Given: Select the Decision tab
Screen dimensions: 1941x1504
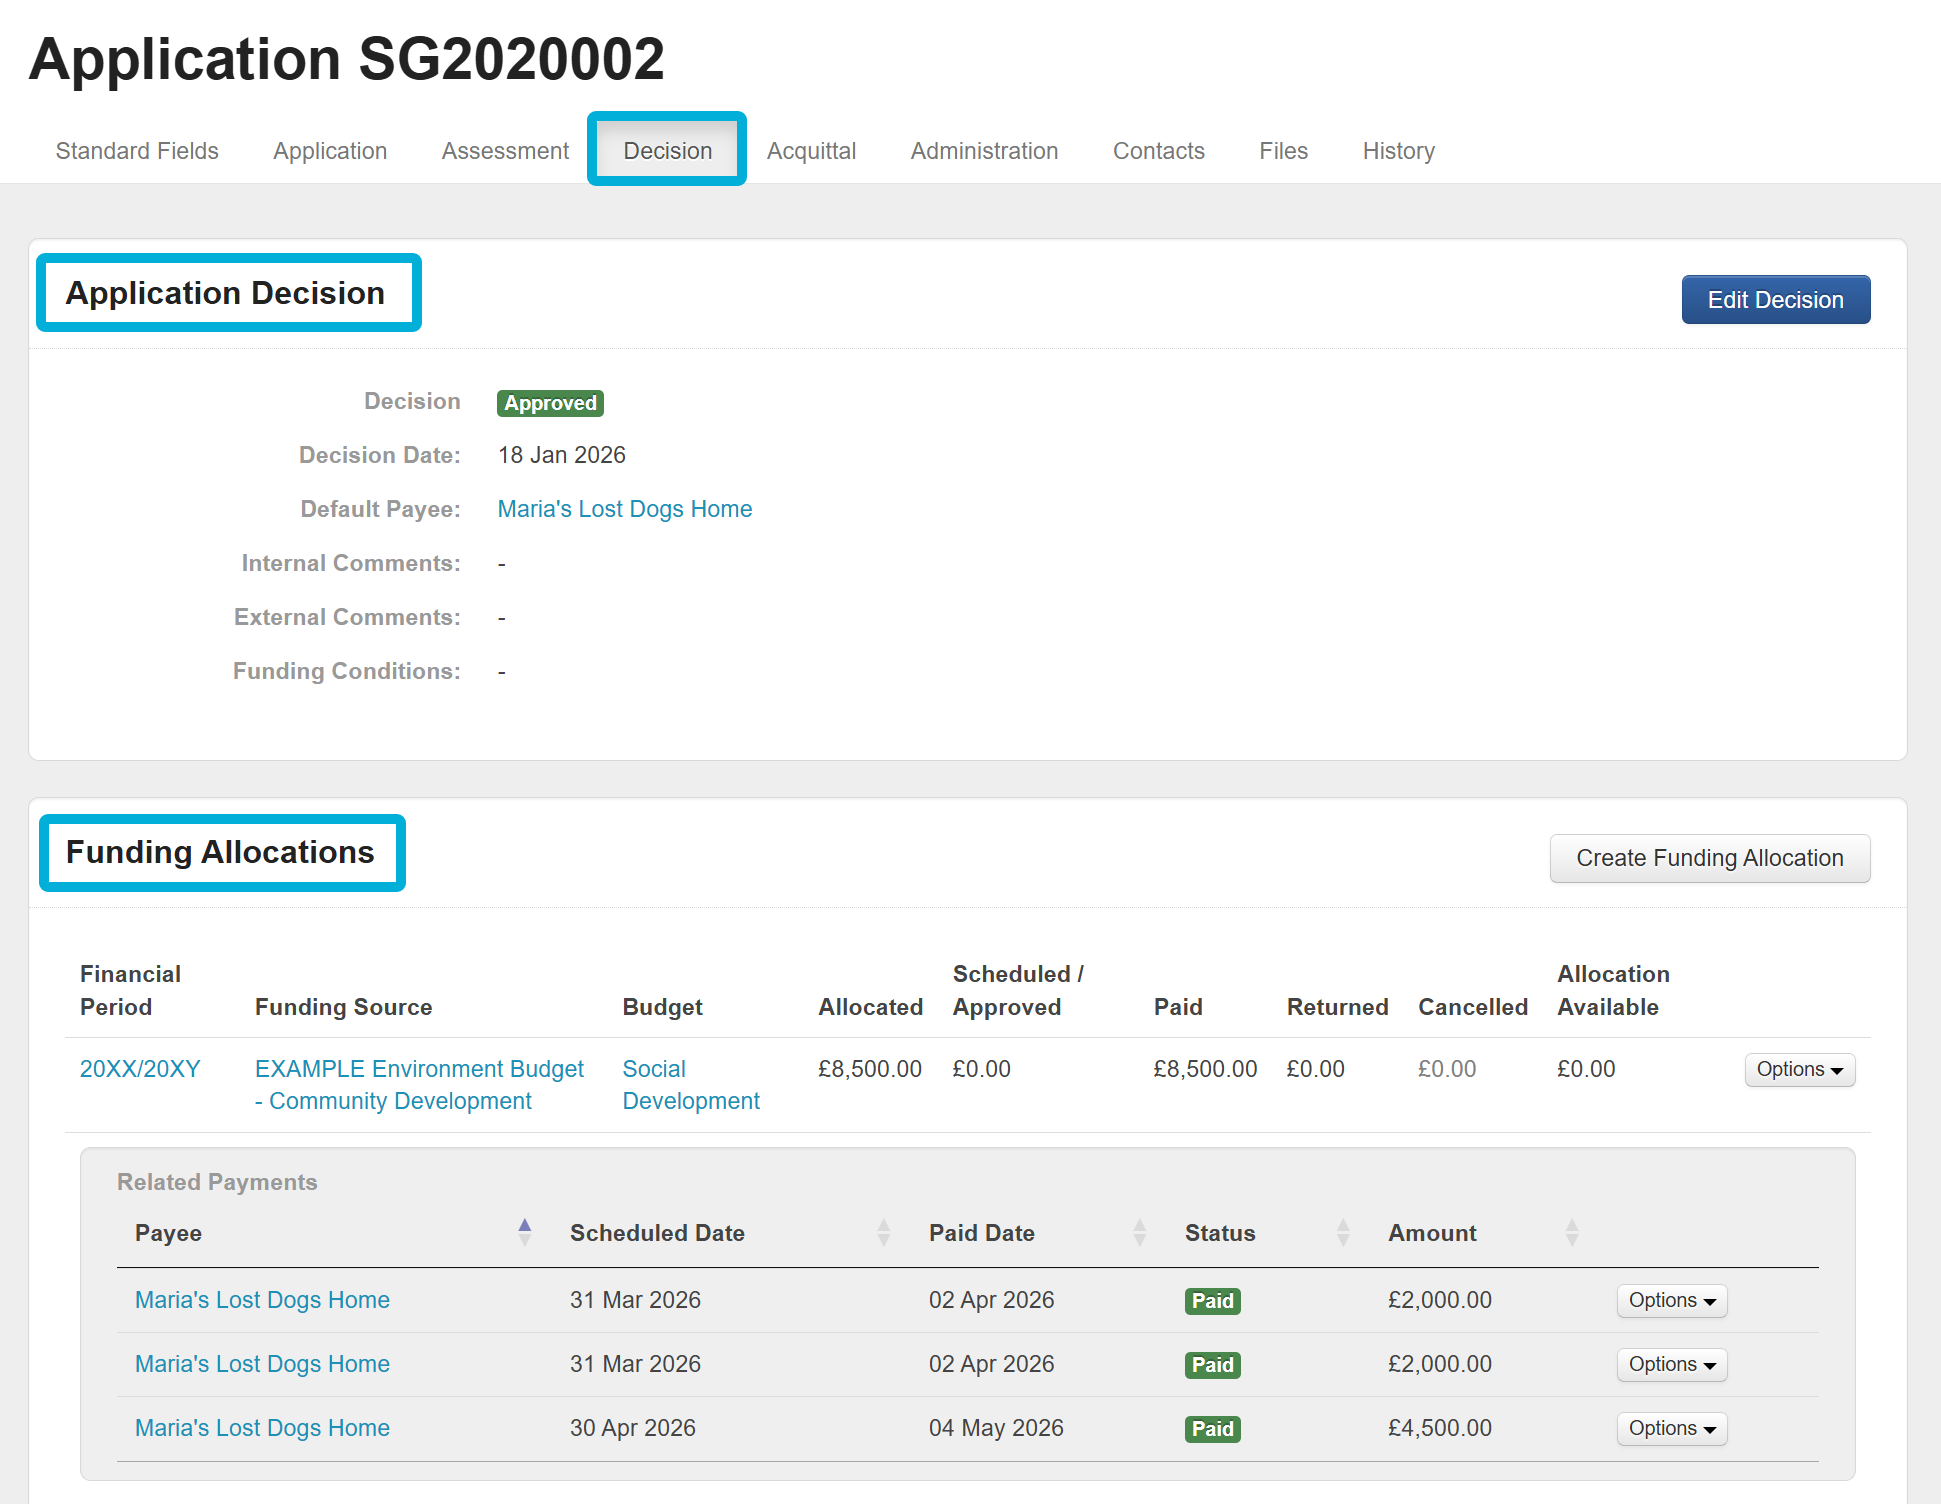Looking at the screenshot, I should point(668,151).
